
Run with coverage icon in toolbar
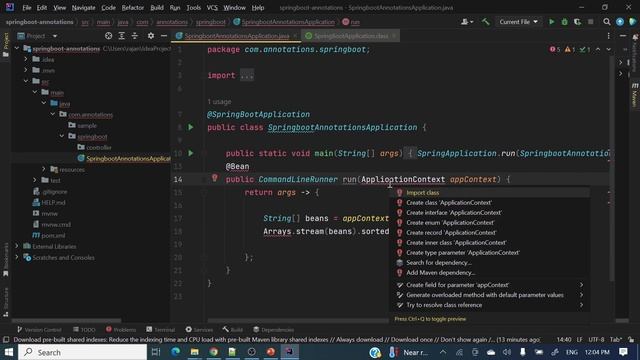point(577,22)
